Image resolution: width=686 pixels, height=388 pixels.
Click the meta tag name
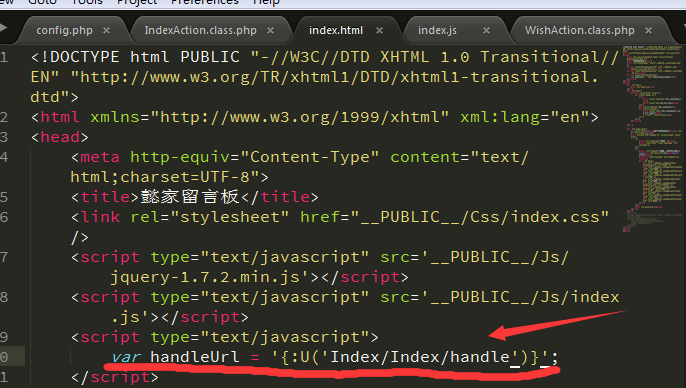click(x=100, y=157)
